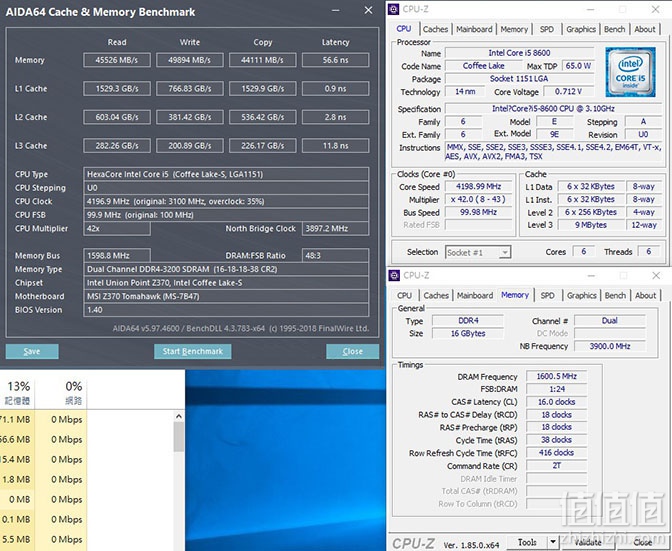
Task: Click Memory Type field Dual Channel DDR4-3200
Action: [226, 269]
